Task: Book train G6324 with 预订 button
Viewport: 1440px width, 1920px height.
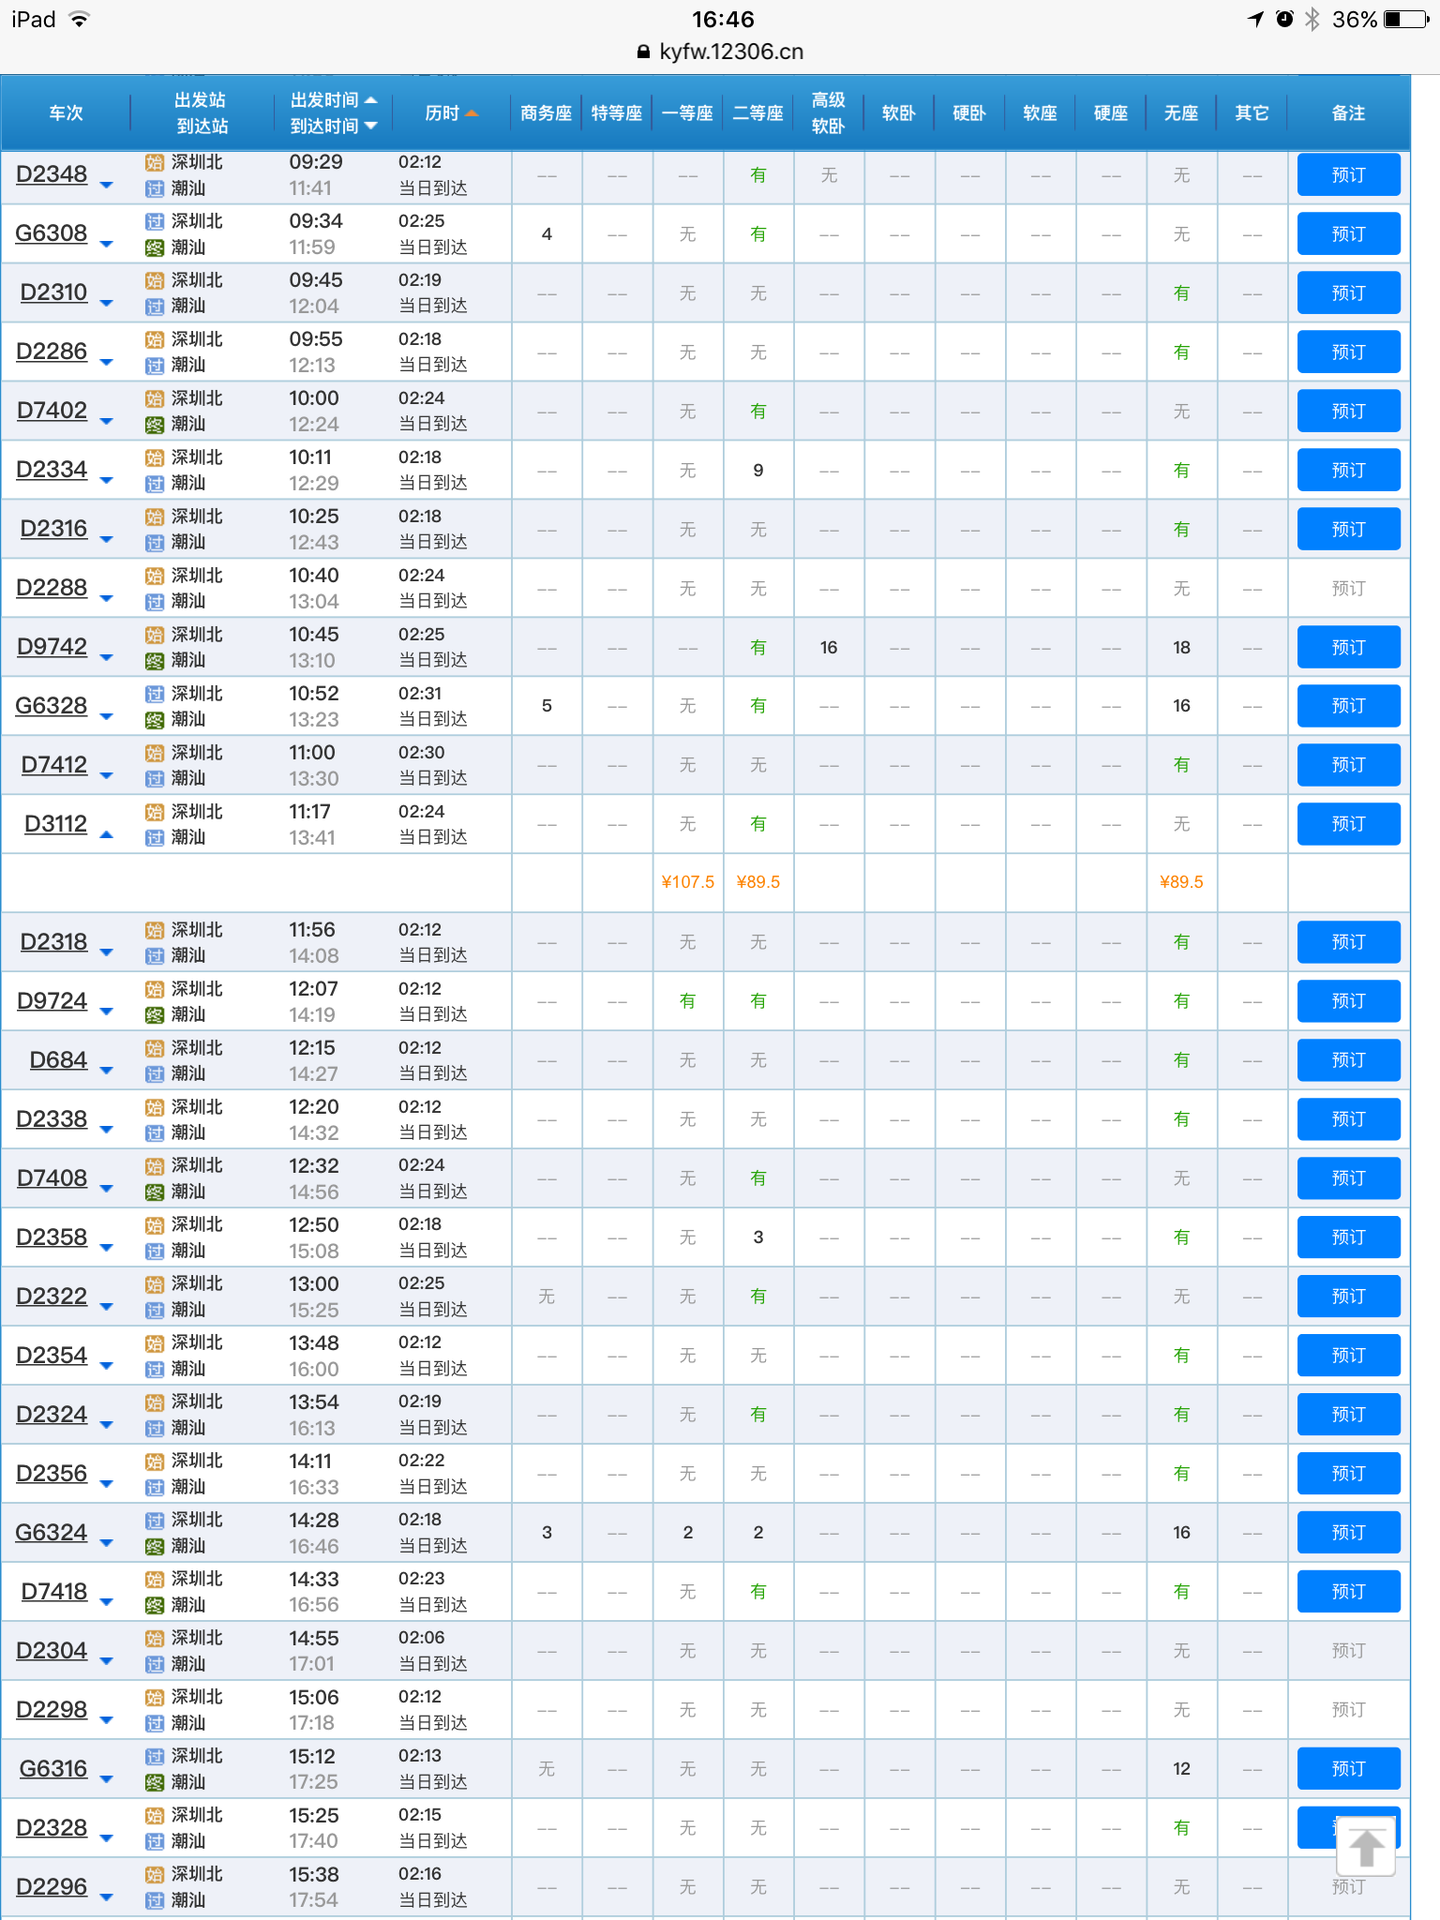Action: (1348, 1533)
